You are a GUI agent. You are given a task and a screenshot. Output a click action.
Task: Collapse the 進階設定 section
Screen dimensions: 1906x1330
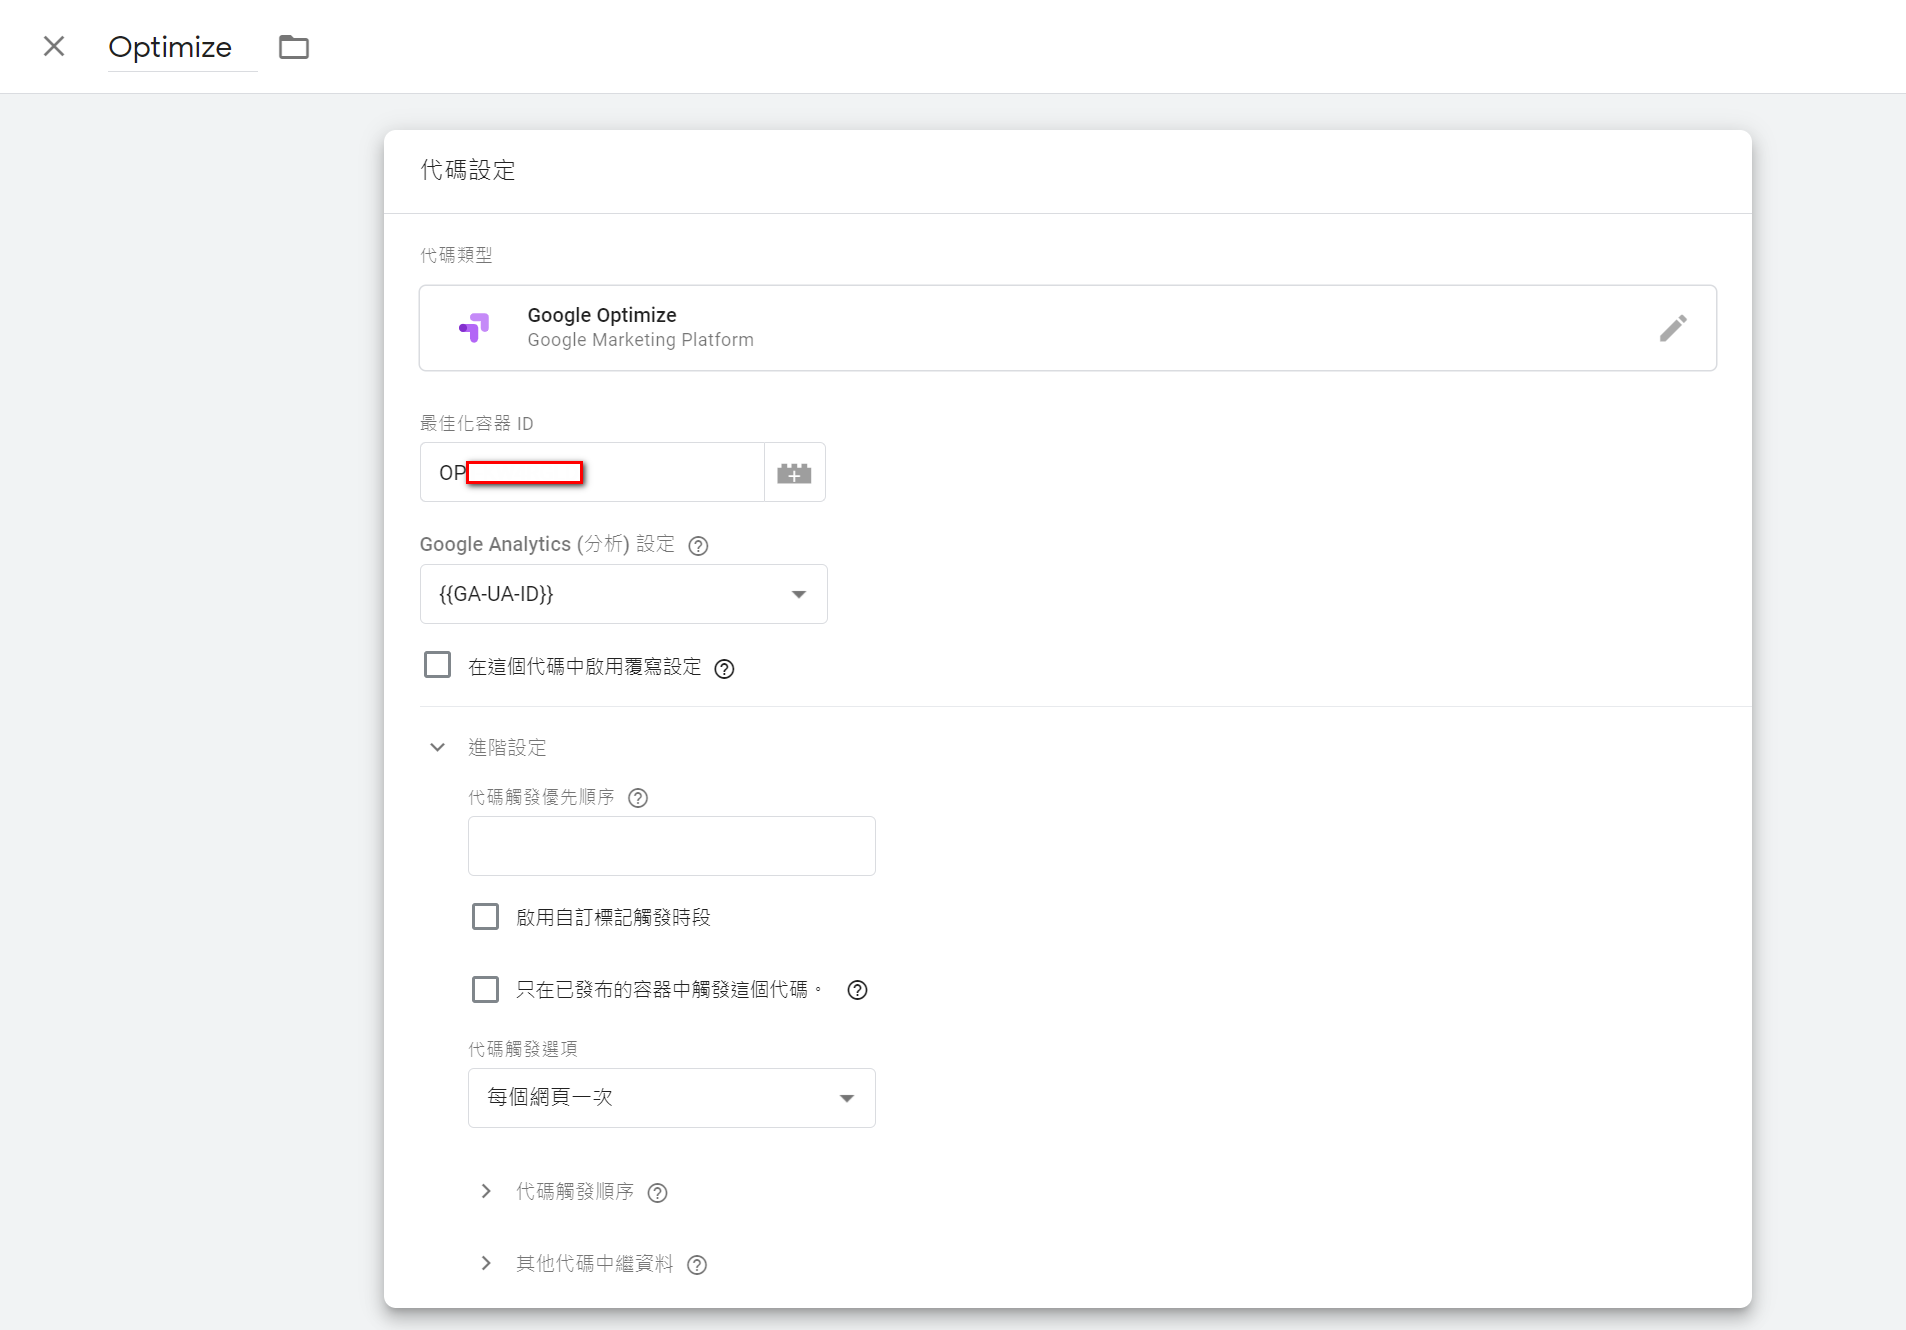437,747
